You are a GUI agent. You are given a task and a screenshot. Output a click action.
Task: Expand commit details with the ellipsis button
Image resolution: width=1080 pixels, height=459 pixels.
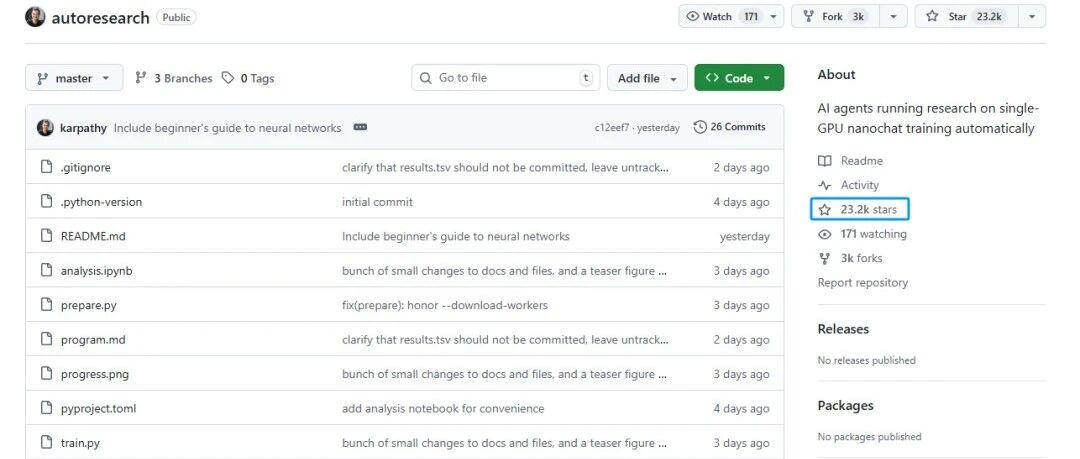pos(360,128)
